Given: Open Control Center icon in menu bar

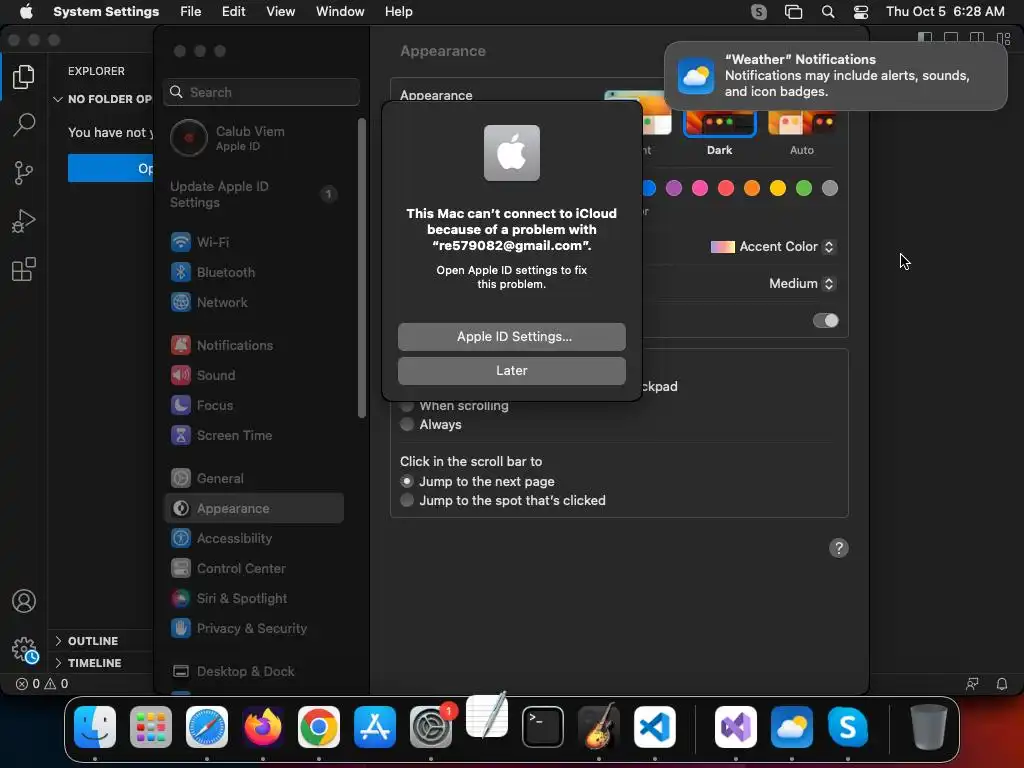Looking at the screenshot, I should click(x=861, y=12).
